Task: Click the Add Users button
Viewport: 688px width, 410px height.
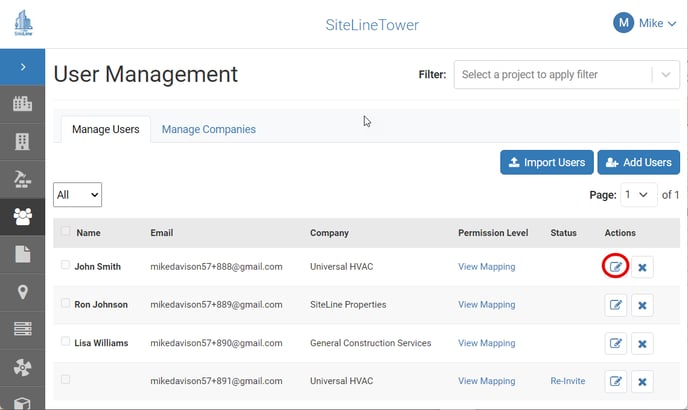Action: tap(638, 162)
